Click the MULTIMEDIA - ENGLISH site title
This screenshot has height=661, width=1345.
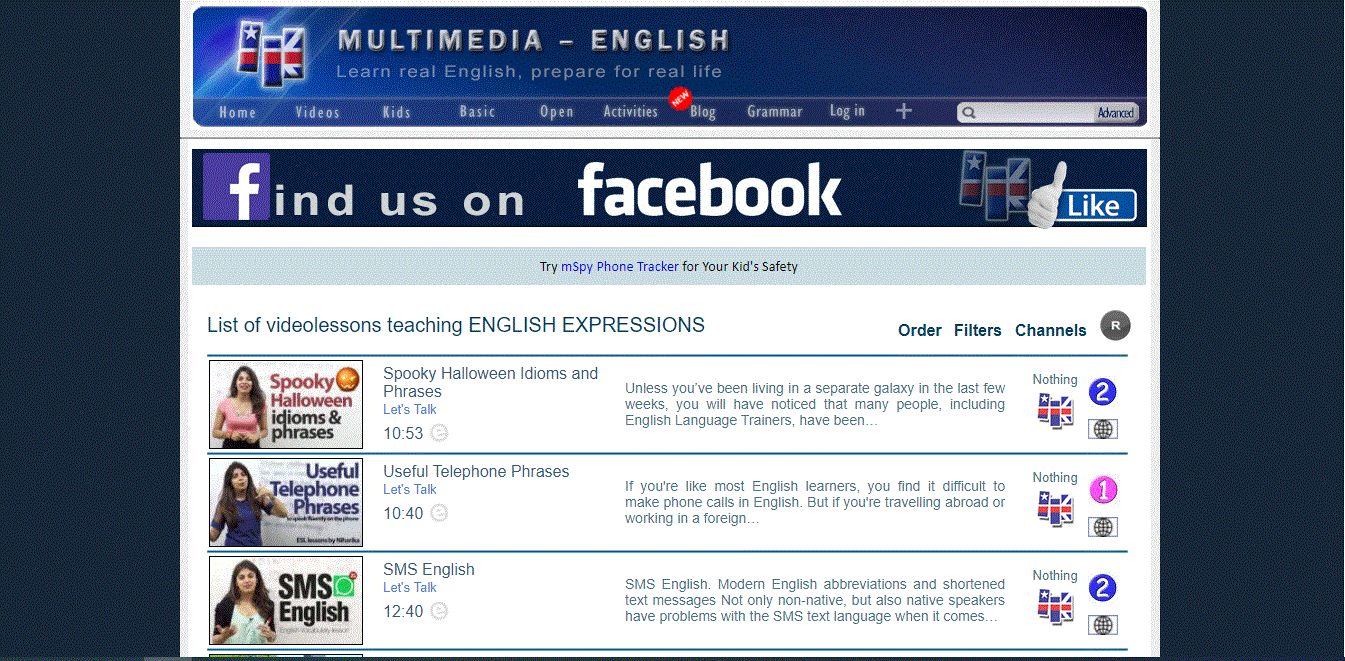(x=534, y=41)
